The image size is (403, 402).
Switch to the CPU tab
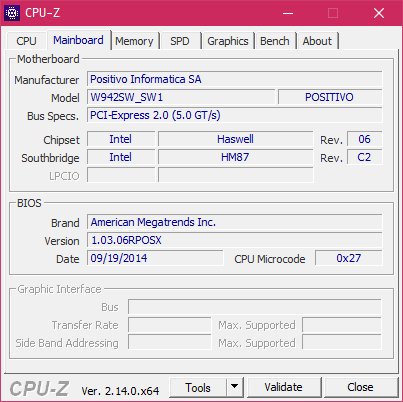pyautogui.click(x=26, y=41)
